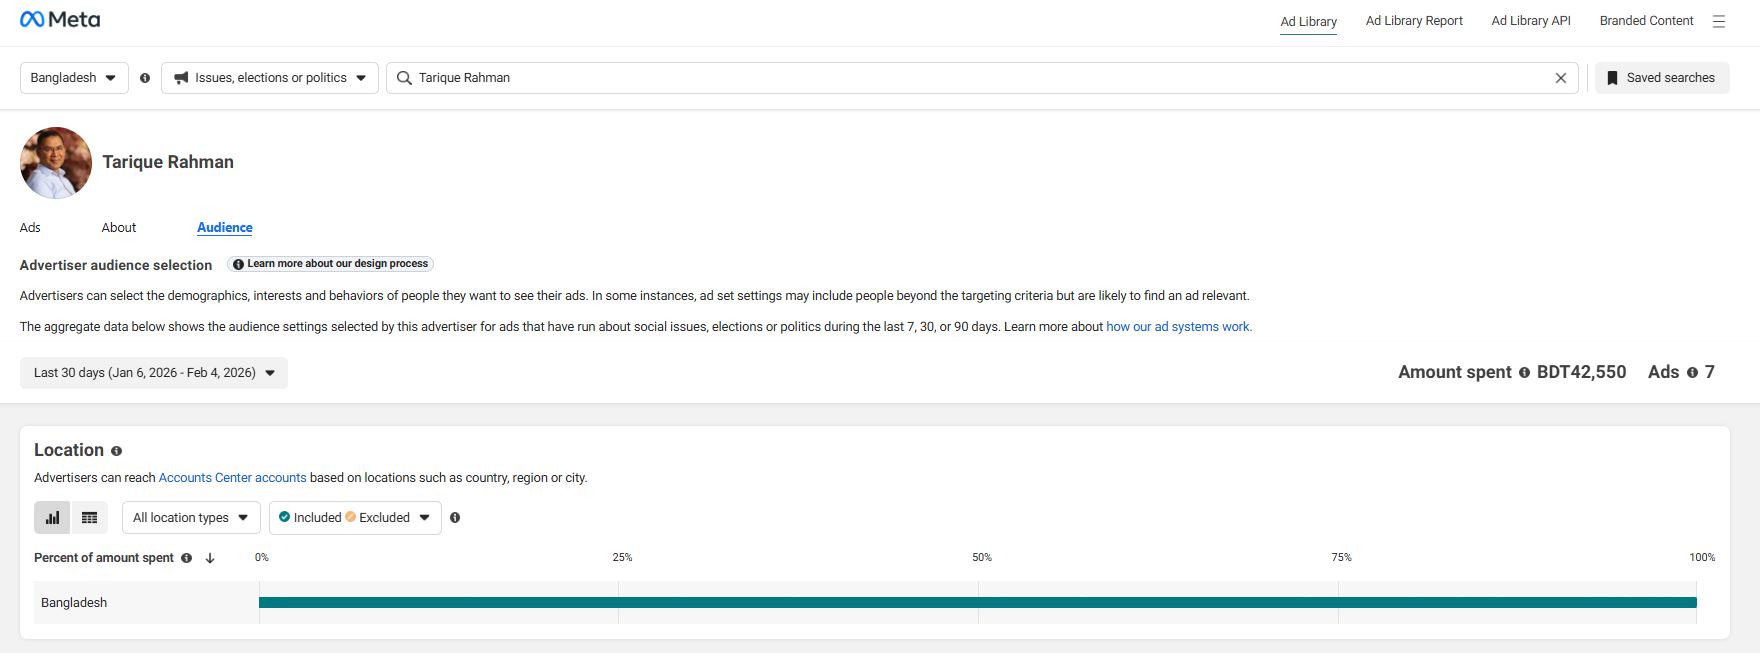The width and height of the screenshot is (1760, 653).
Task: Click info icon next to Location heading
Action: click(x=116, y=451)
